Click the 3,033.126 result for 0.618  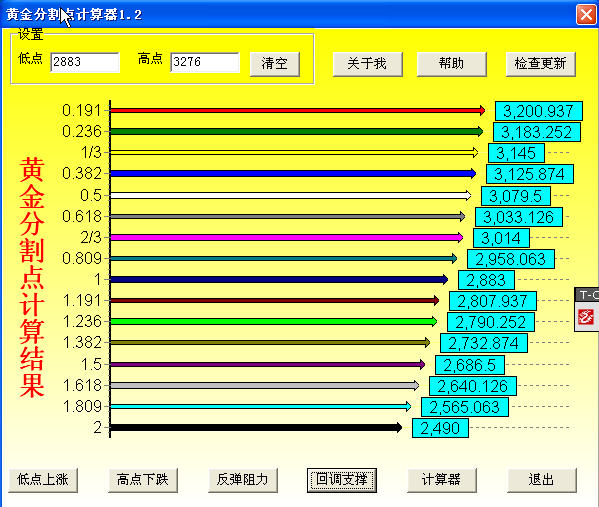coord(519,217)
